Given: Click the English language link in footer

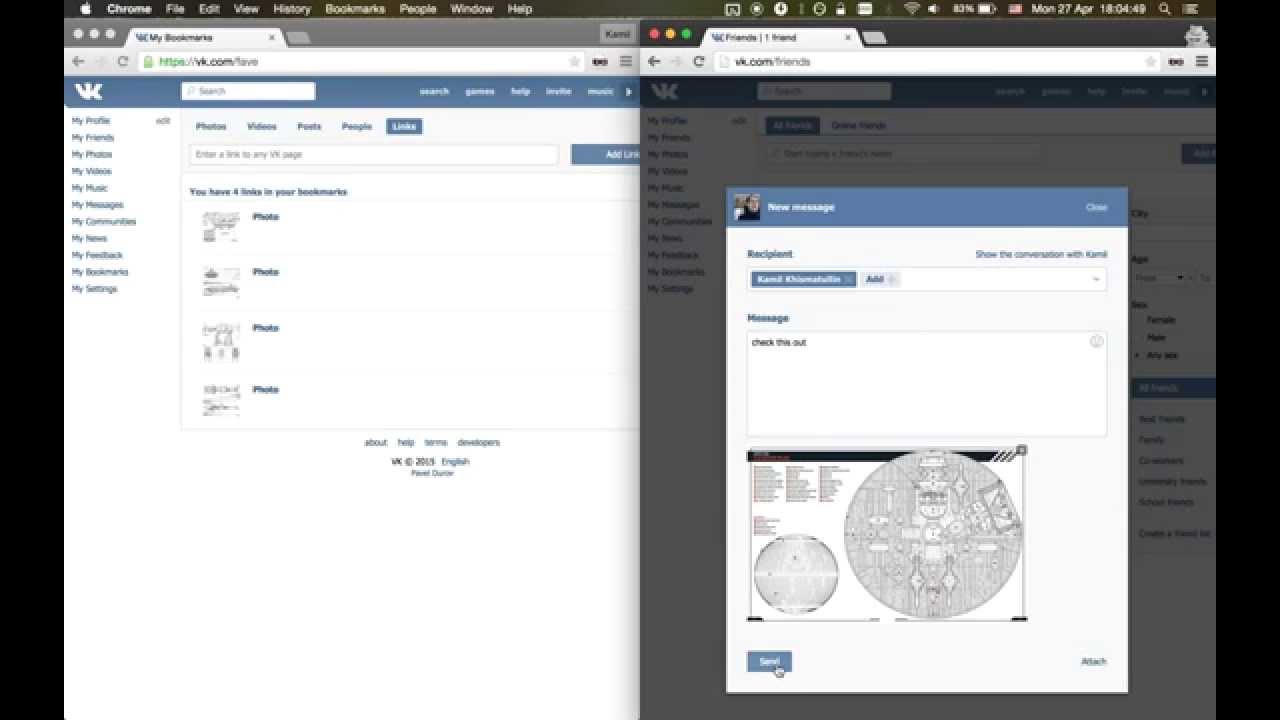Looking at the screenshot, I should (x=455, y=462).
